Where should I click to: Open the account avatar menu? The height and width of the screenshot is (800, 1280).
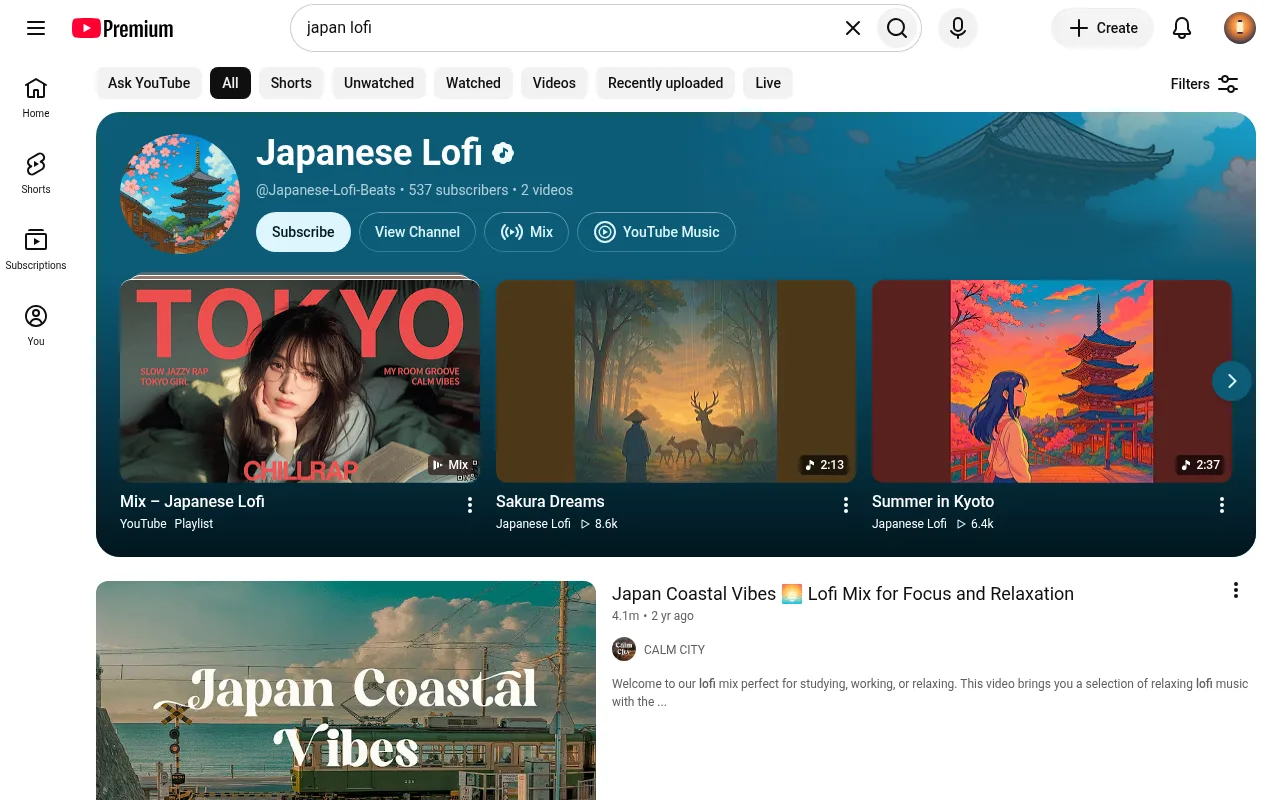(1240, 28)
